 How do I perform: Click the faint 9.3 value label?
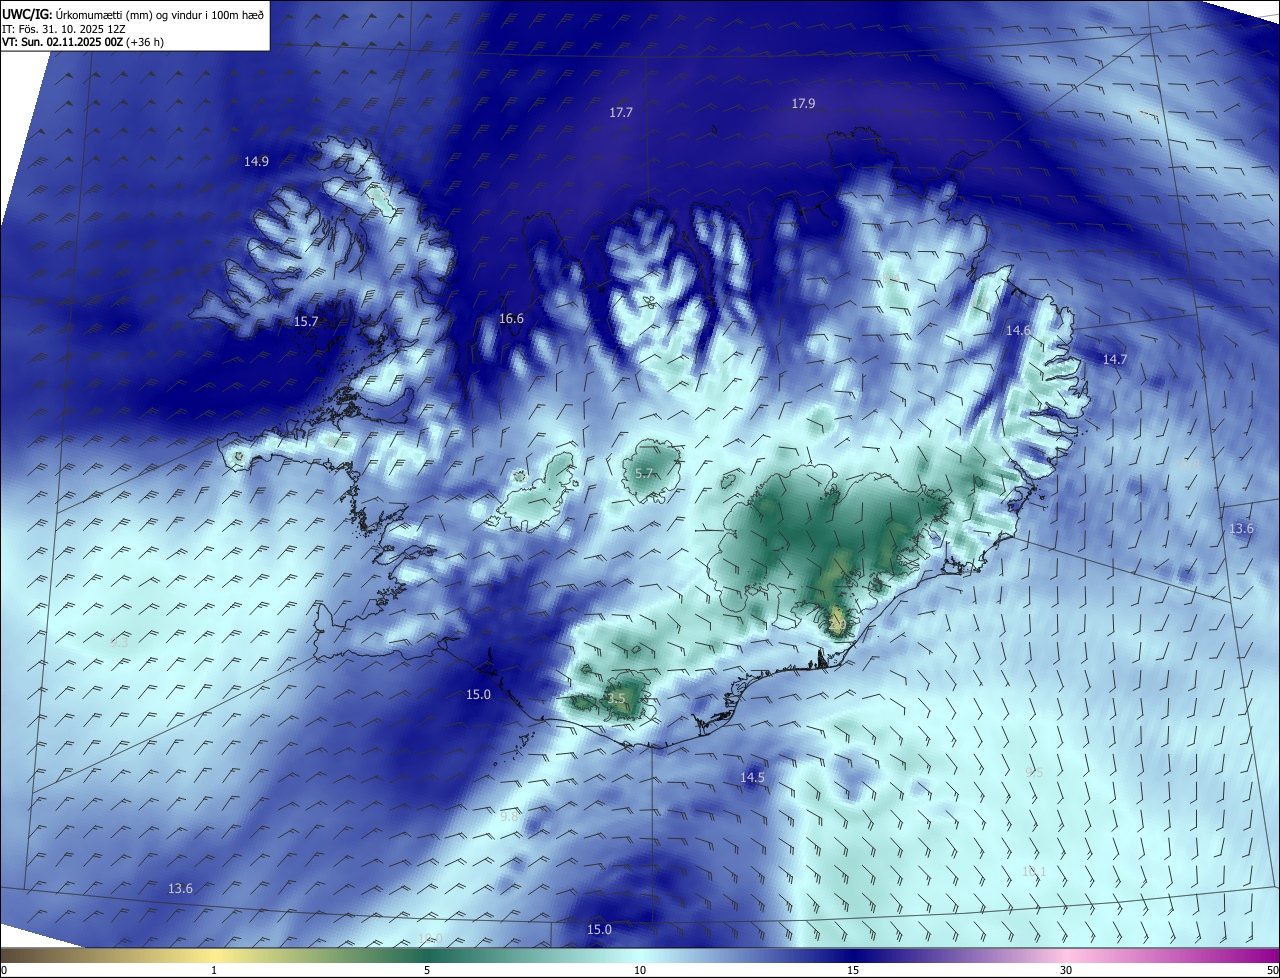[x=119, y=643]
